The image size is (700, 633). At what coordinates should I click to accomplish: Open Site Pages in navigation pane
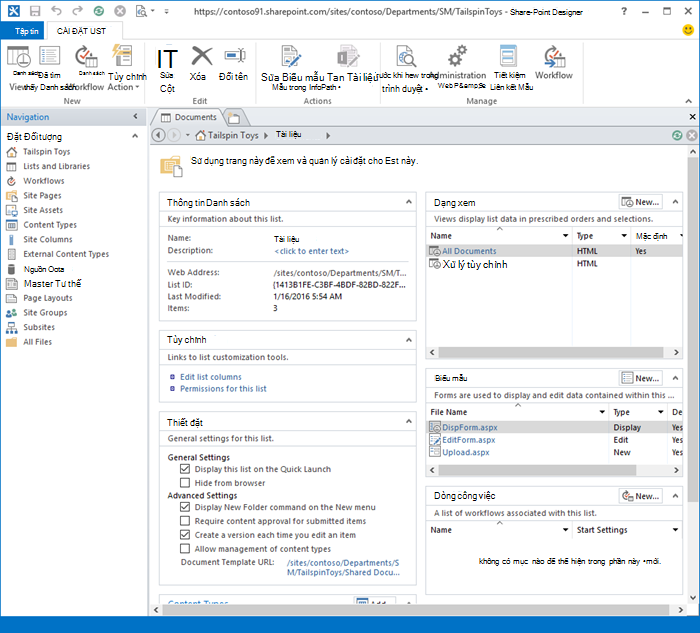click(x=42, y=196)
